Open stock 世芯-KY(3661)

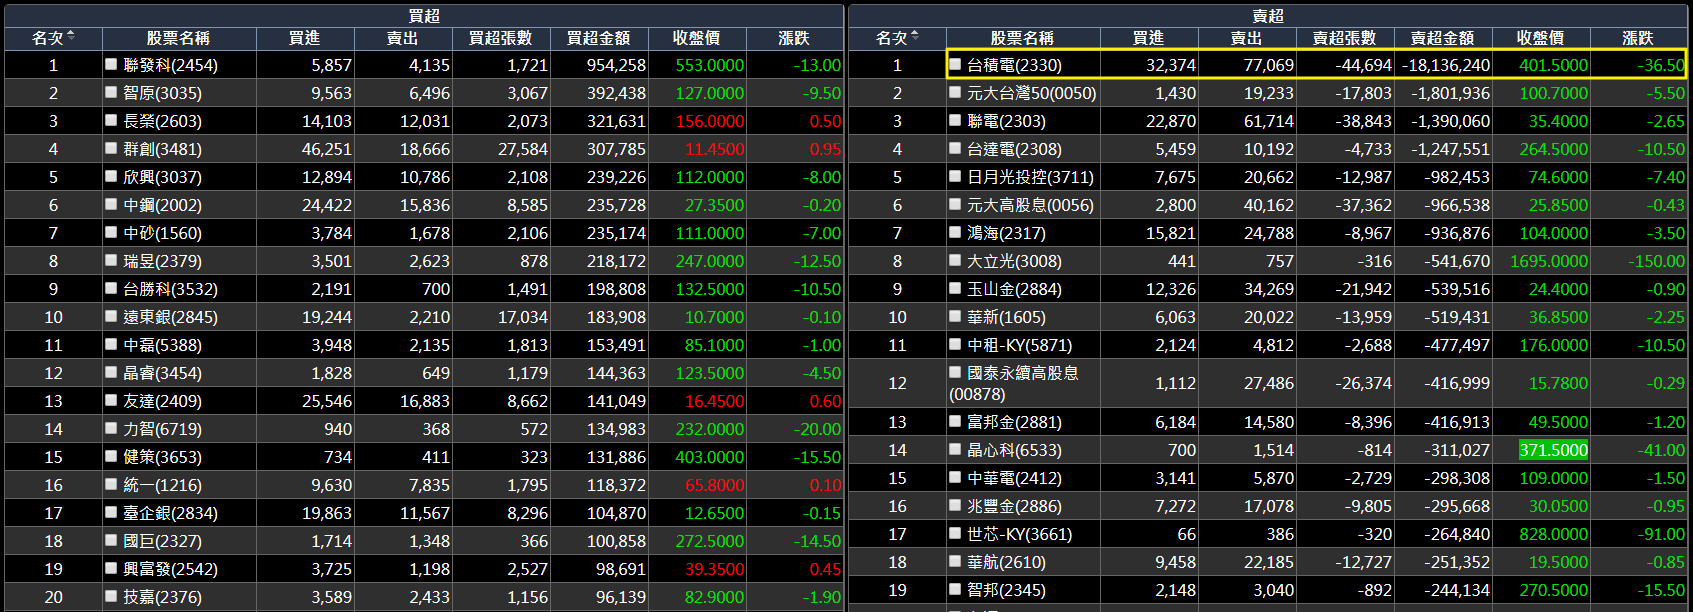point(1019,534)
